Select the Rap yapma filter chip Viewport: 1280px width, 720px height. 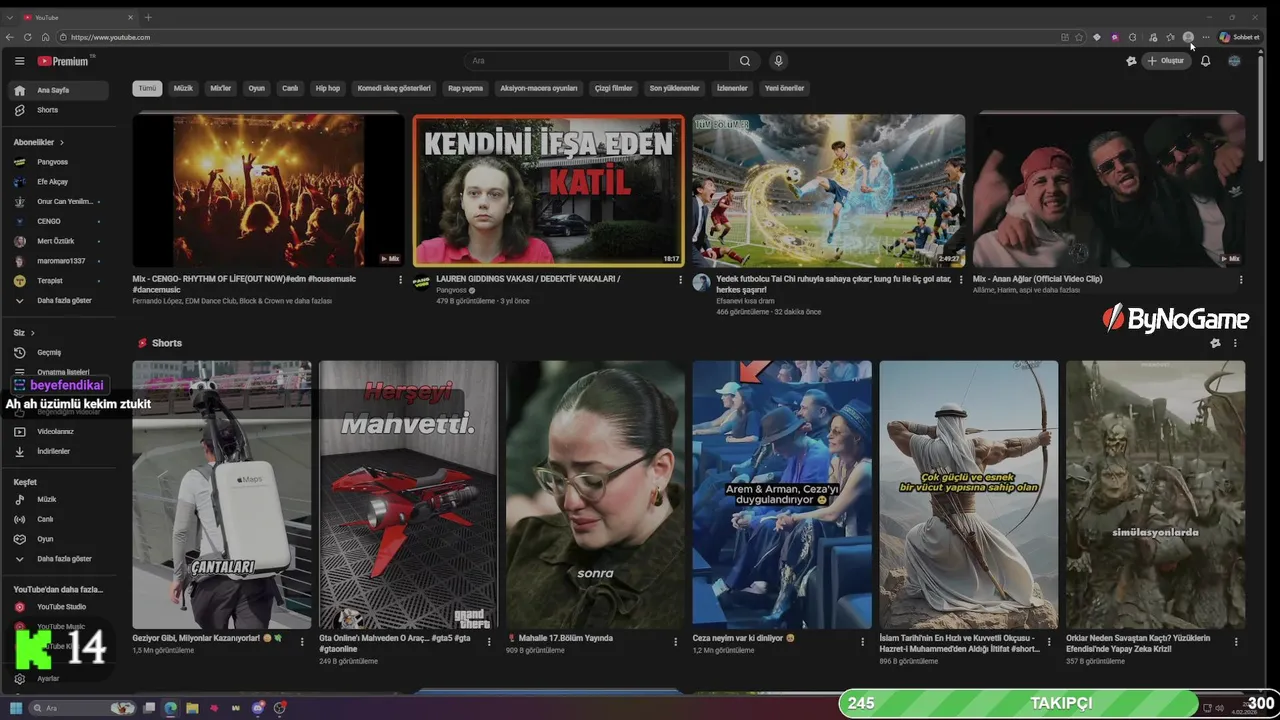466,88
